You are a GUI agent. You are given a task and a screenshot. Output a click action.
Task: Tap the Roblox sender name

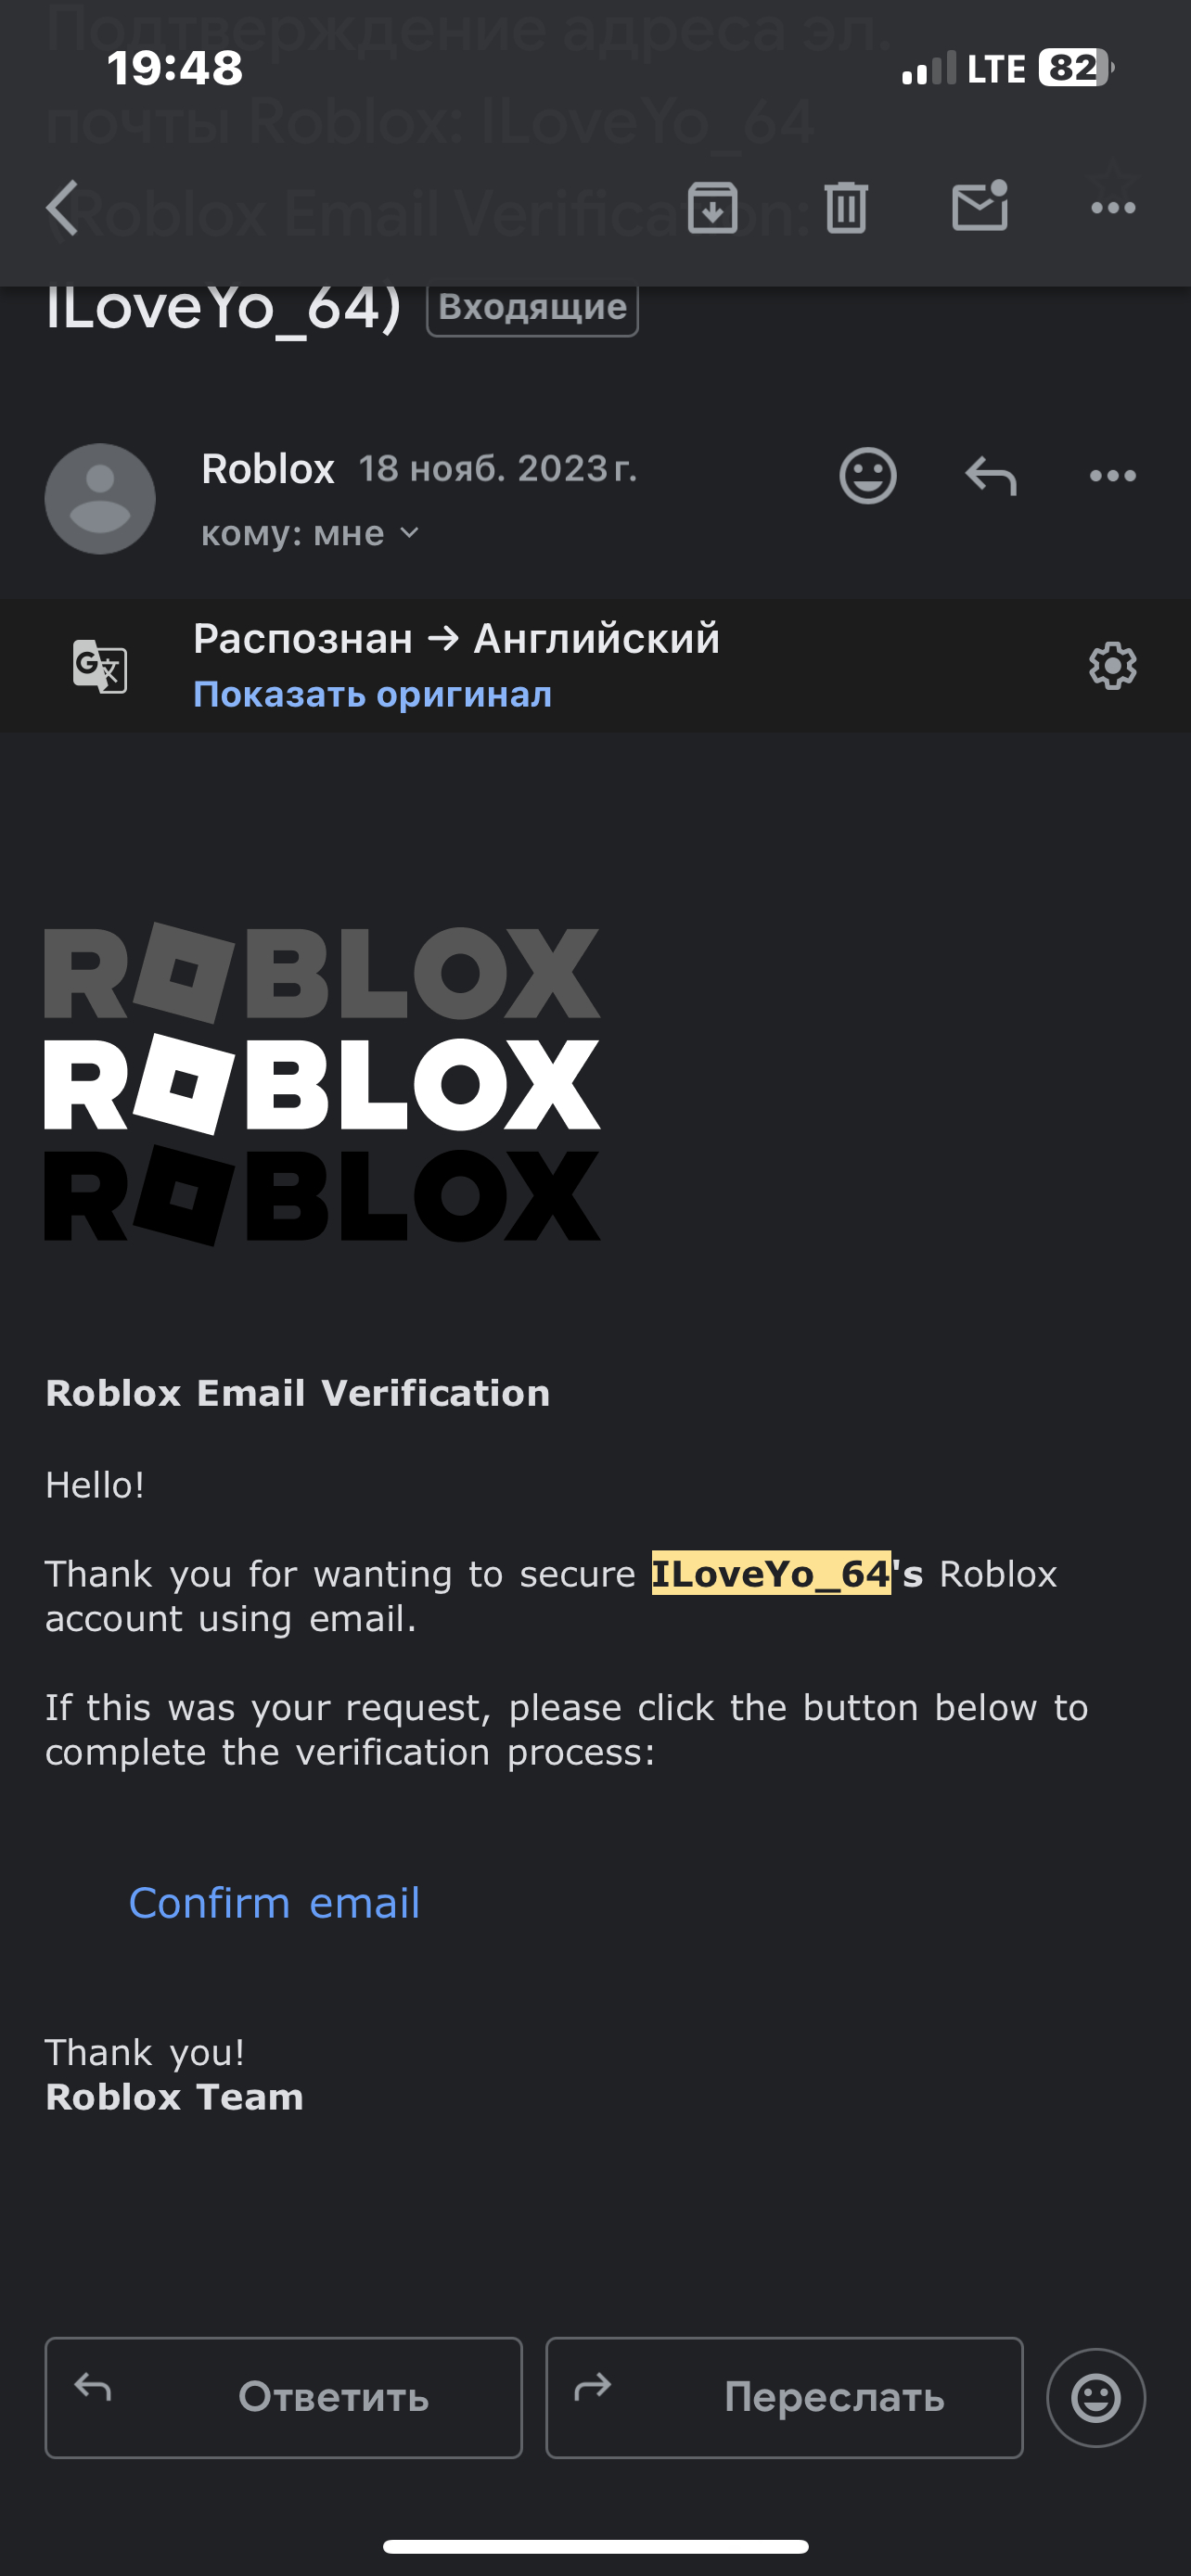pyautogui.click(x=268, y=469)
